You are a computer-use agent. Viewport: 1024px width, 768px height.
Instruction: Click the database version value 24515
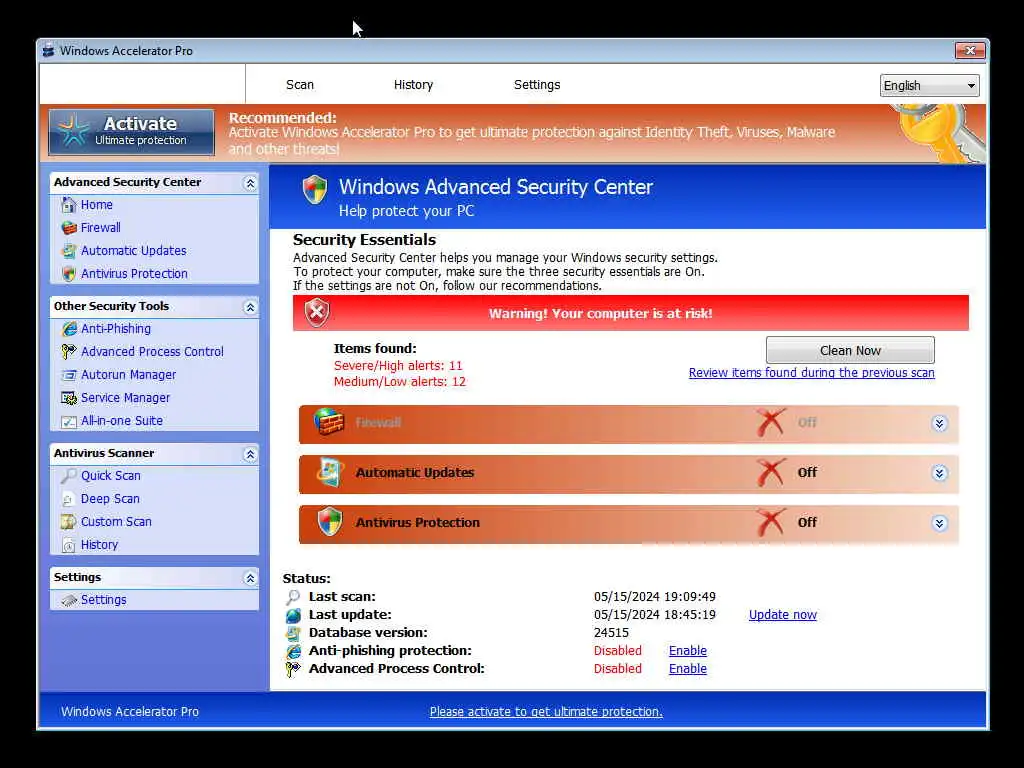(x=611, y=633)
